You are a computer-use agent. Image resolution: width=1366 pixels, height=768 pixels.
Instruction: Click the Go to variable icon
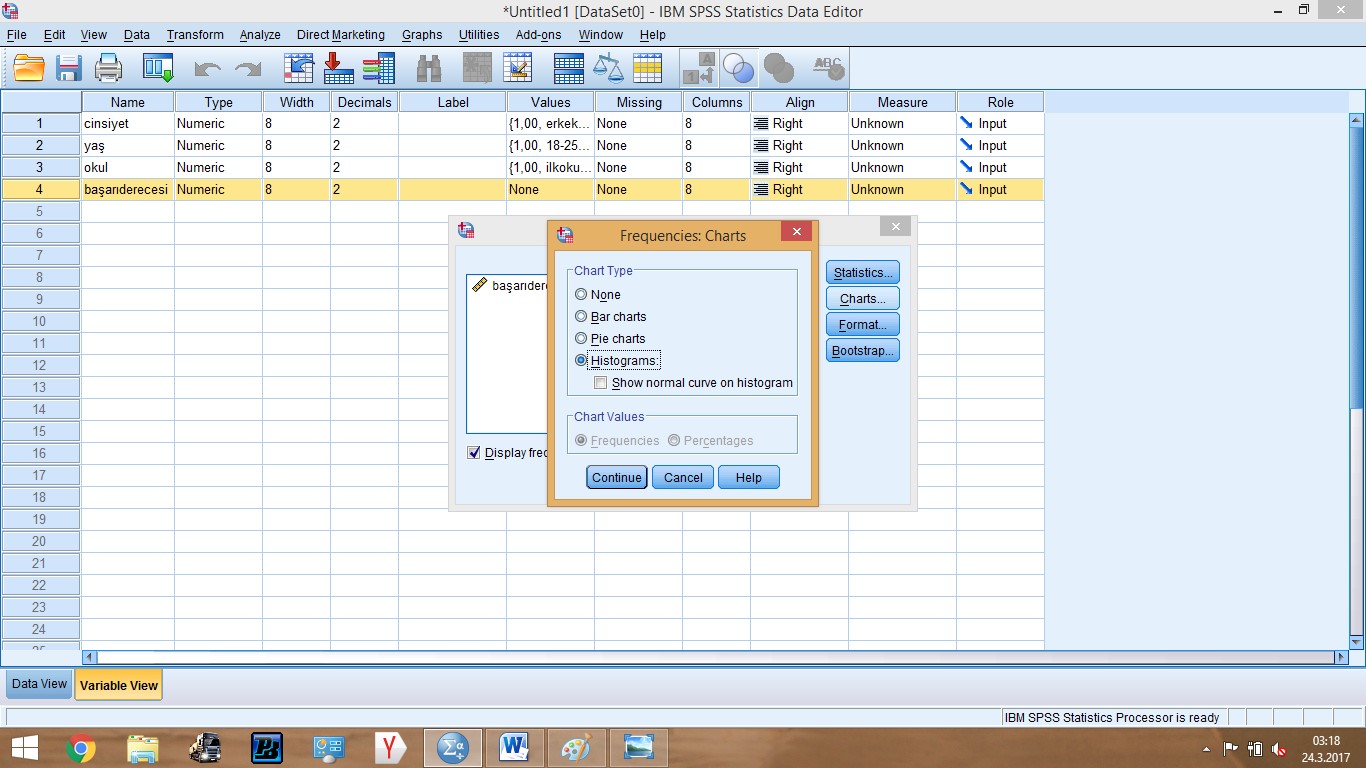(x=339, y=68)
